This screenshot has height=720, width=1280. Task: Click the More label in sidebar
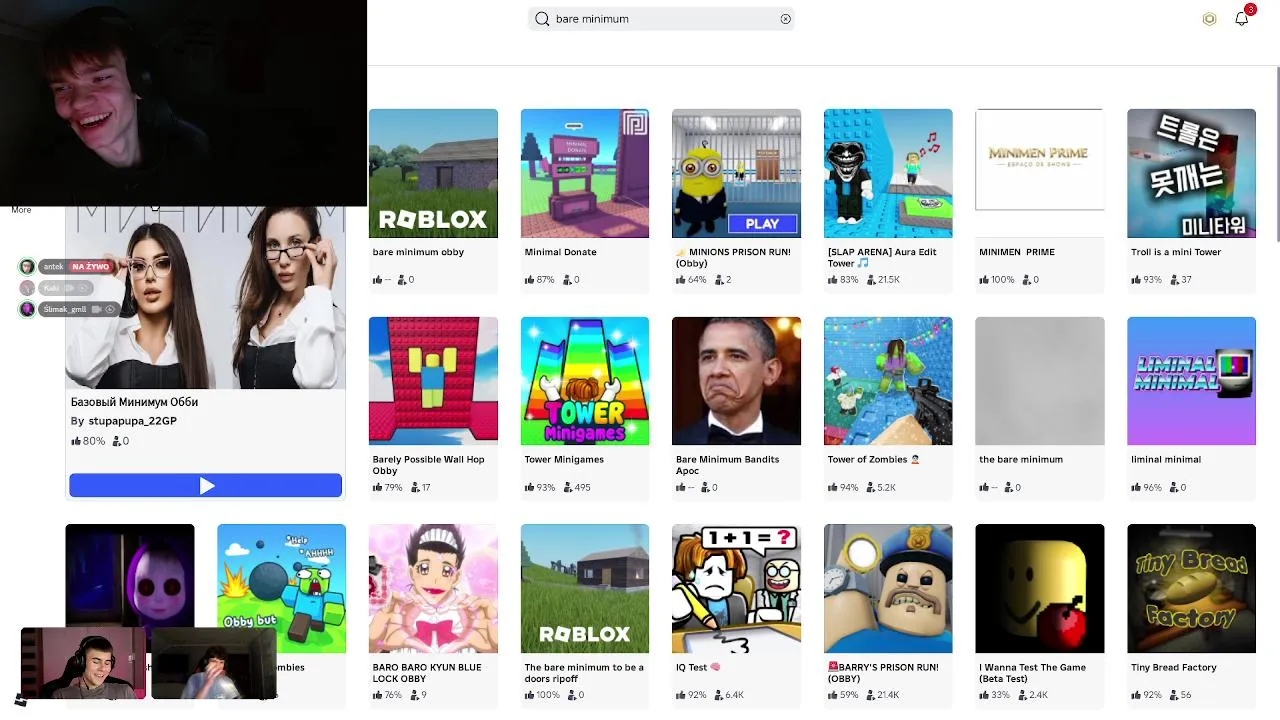(x=21, y=210)
